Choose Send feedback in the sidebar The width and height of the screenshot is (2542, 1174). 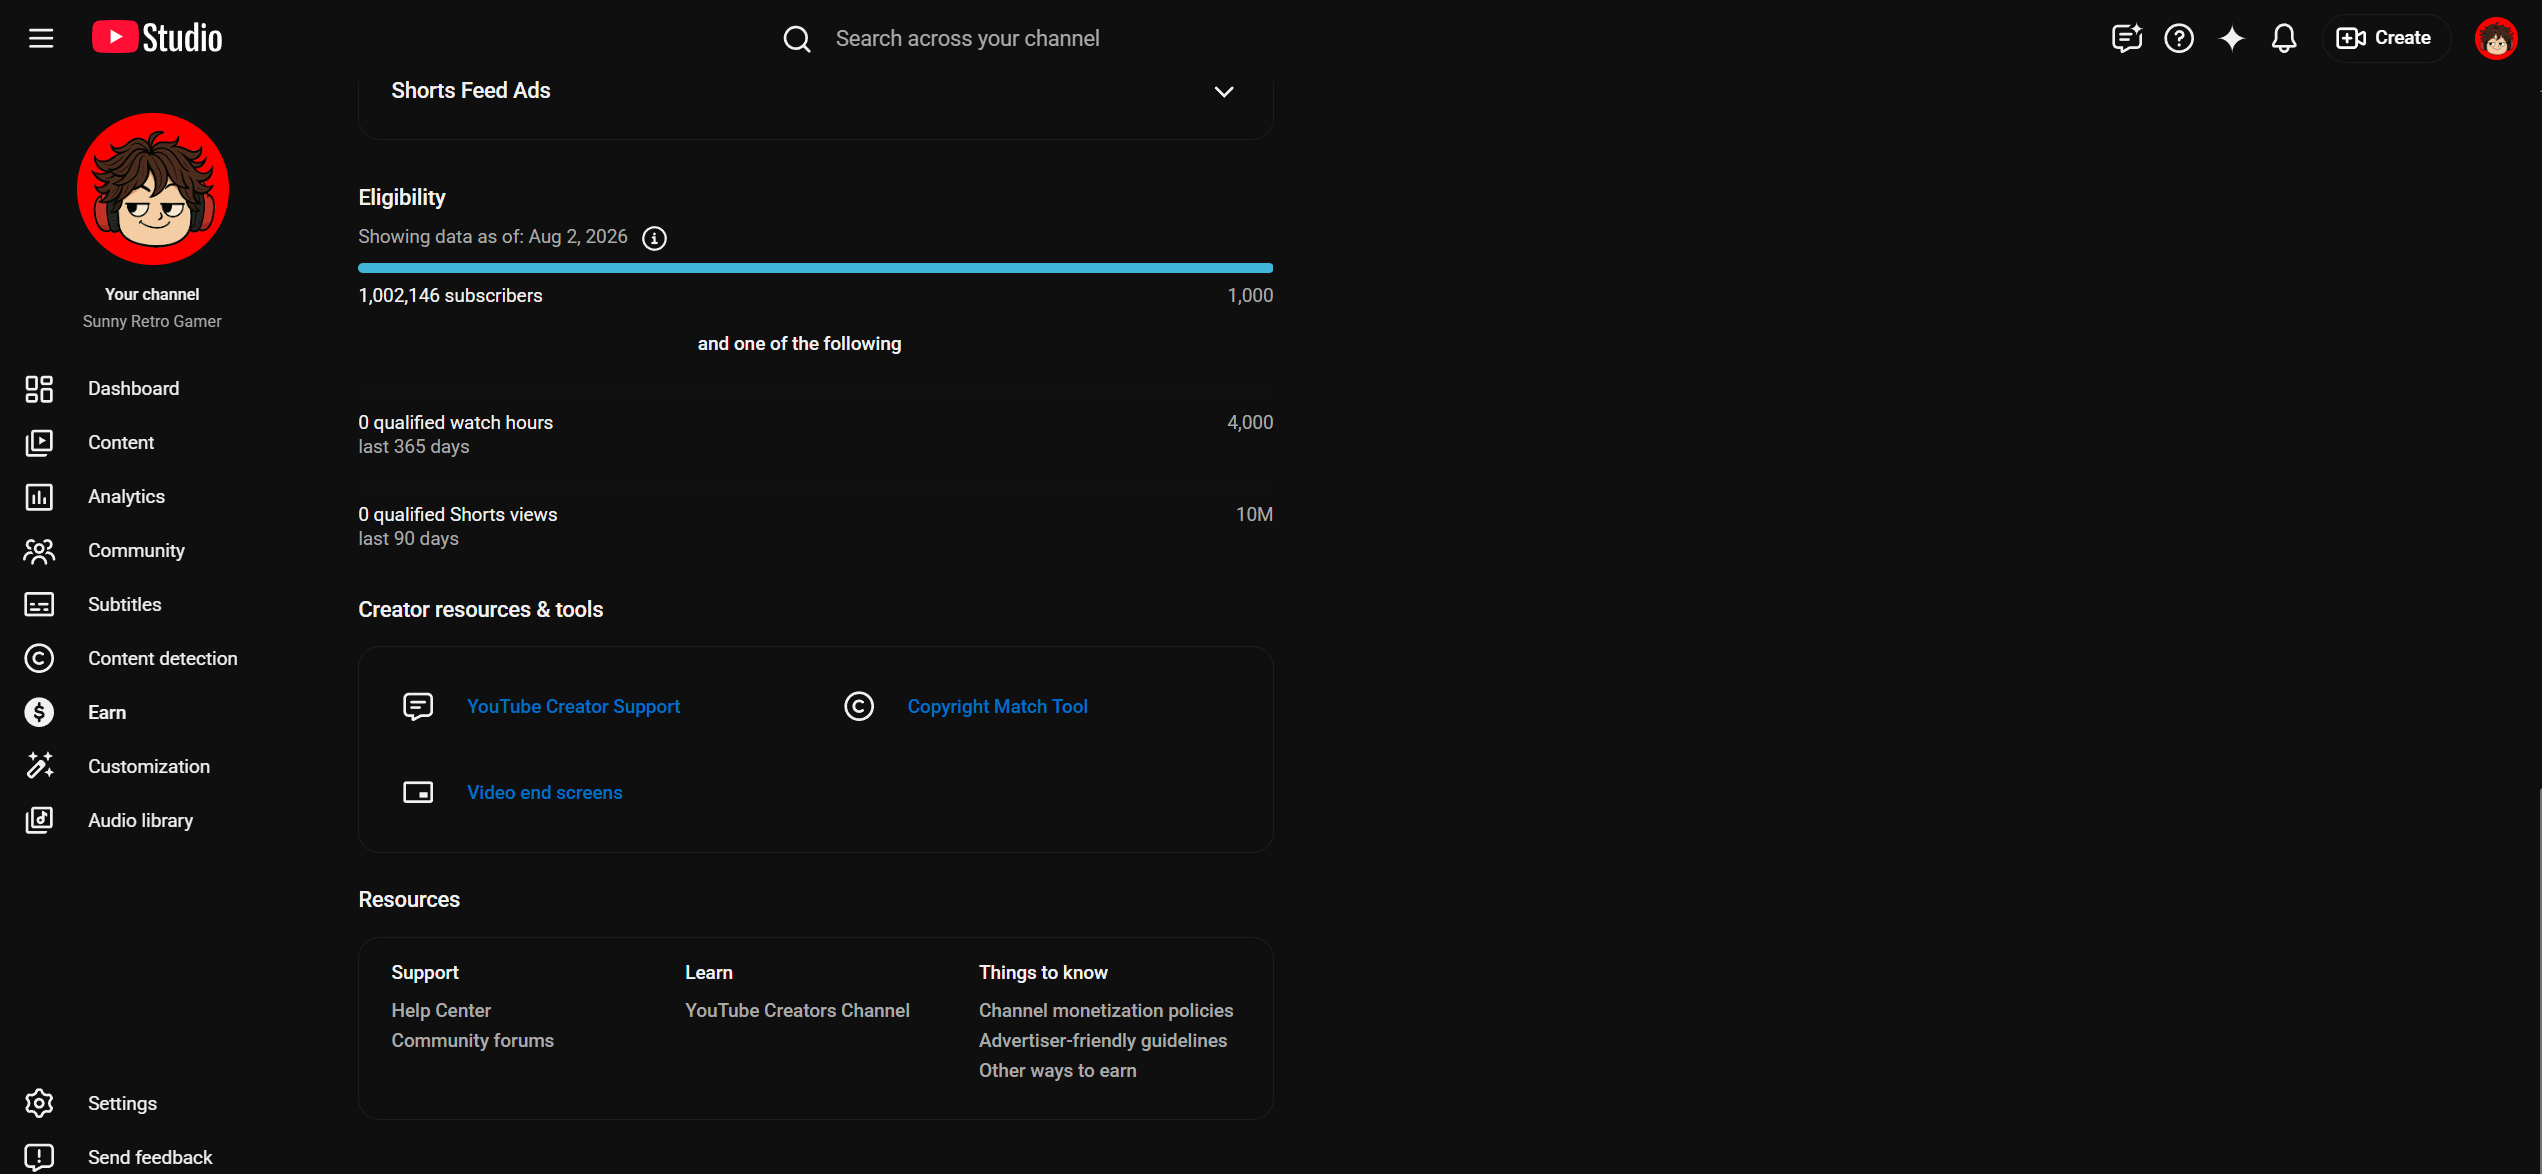pos(150,1158)
